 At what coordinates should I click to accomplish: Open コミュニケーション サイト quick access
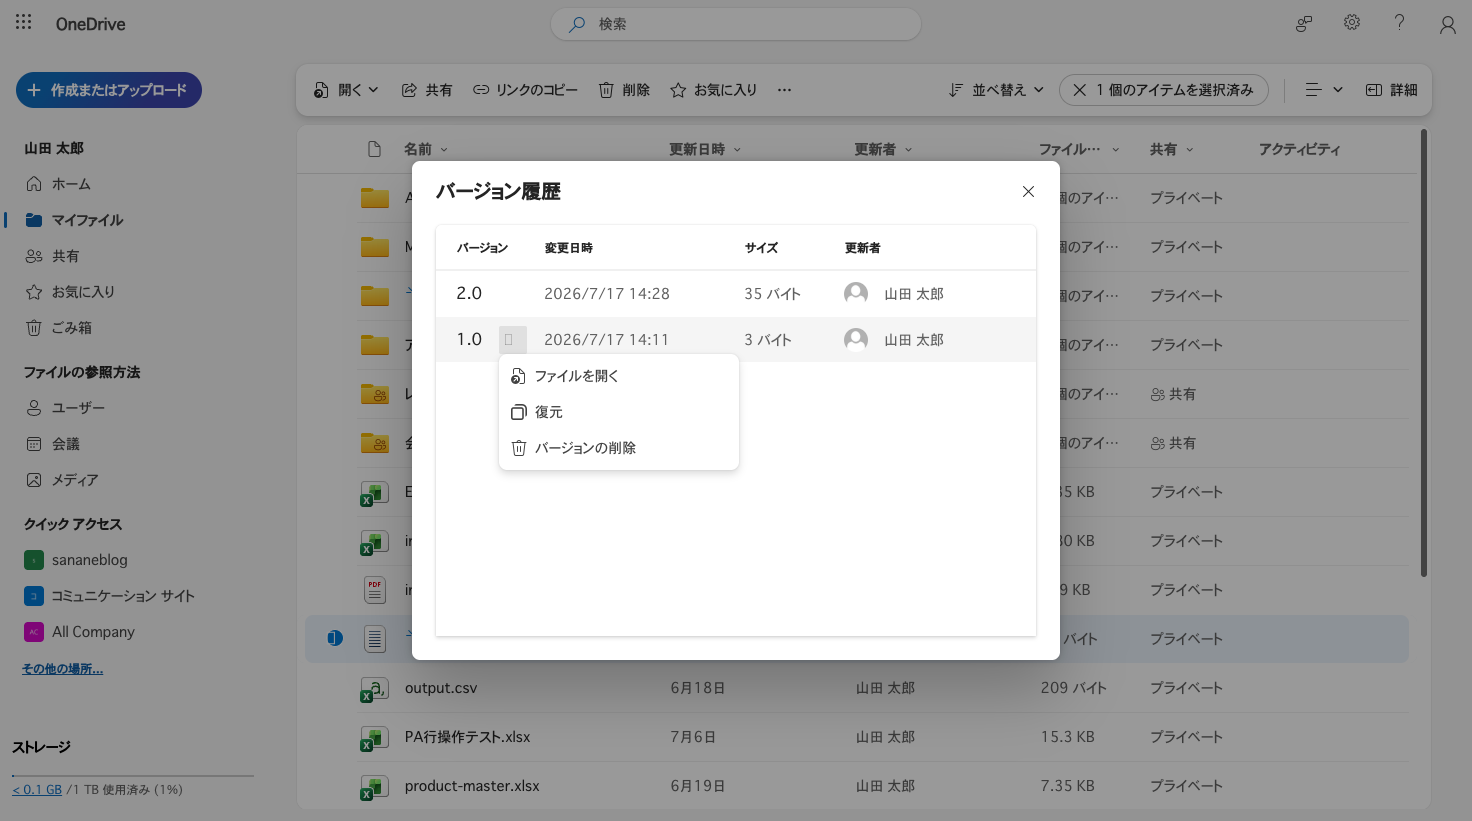[x=110, y=596]
